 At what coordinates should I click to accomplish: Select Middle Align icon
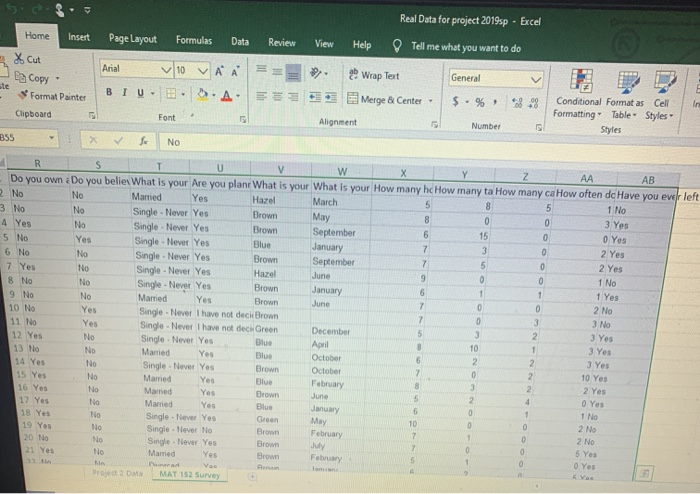[277, 71]
